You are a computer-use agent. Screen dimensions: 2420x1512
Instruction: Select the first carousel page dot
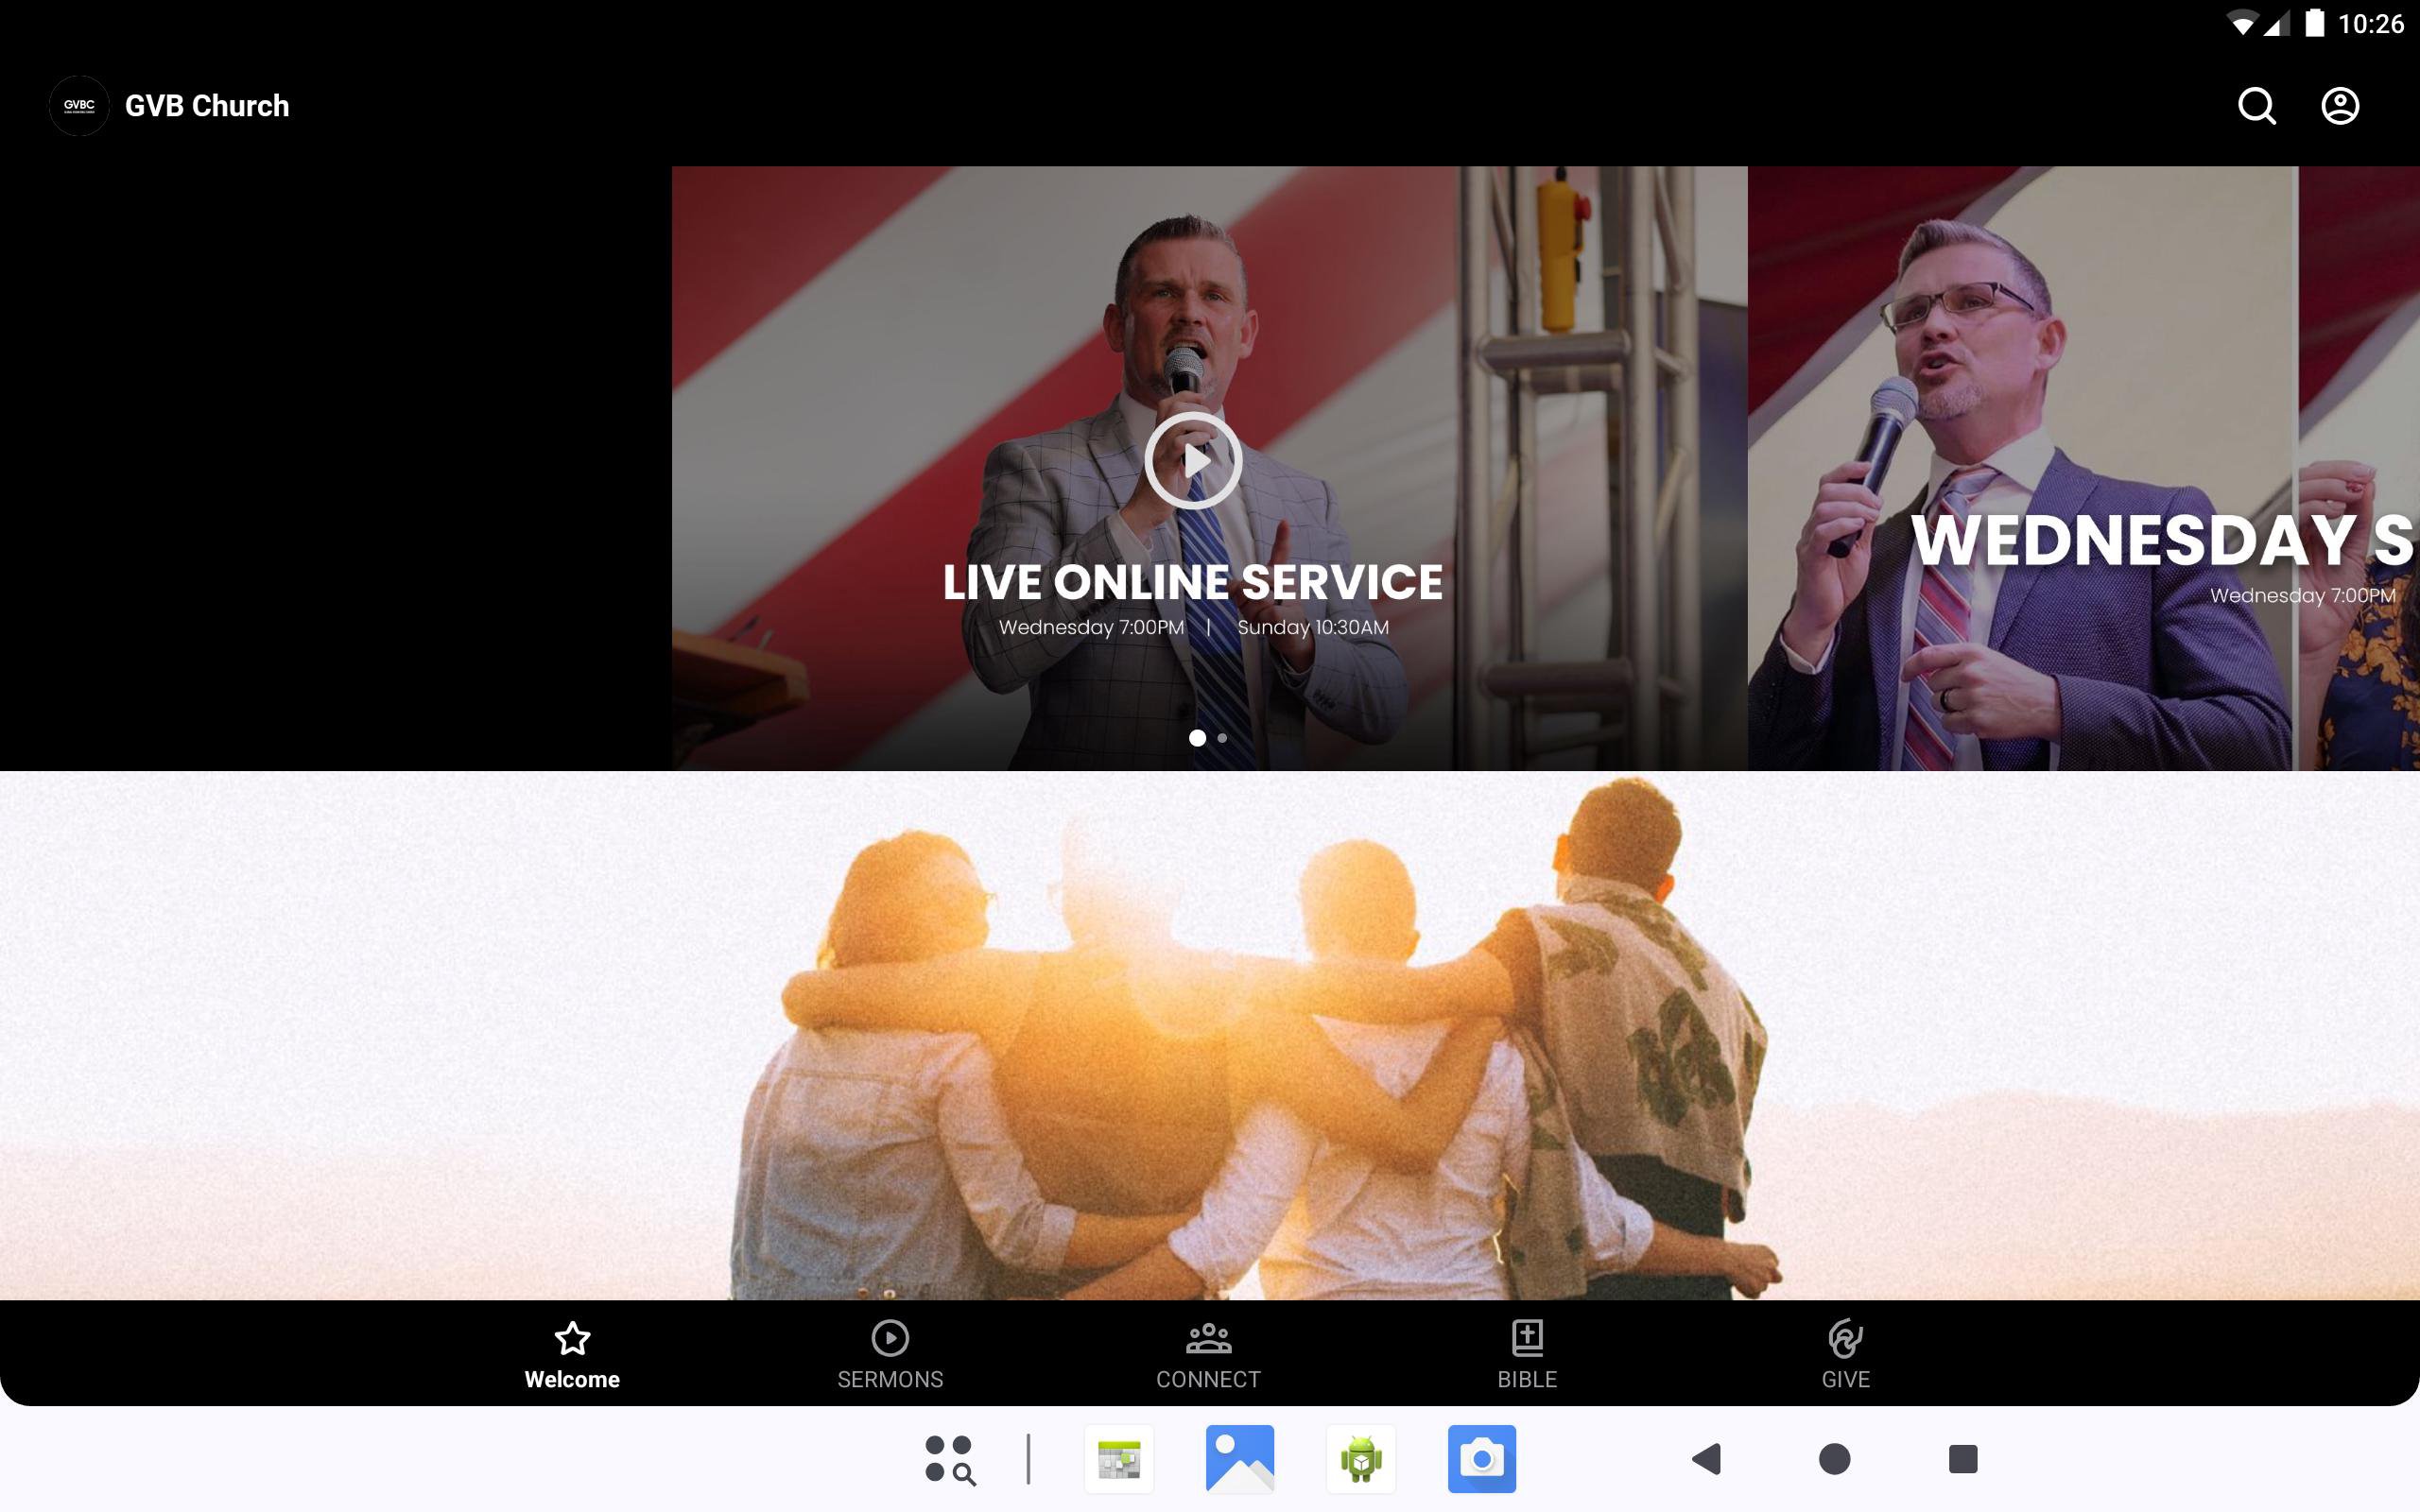click(1197, 738)
